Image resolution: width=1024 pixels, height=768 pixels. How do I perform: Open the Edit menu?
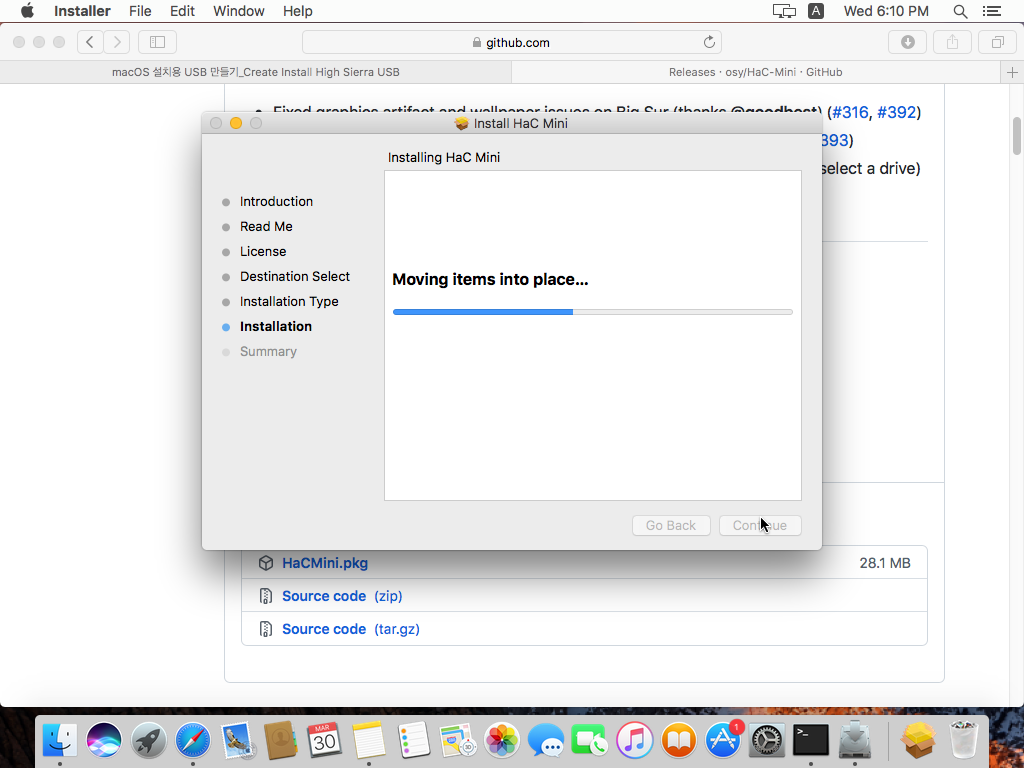click(182, 11)
